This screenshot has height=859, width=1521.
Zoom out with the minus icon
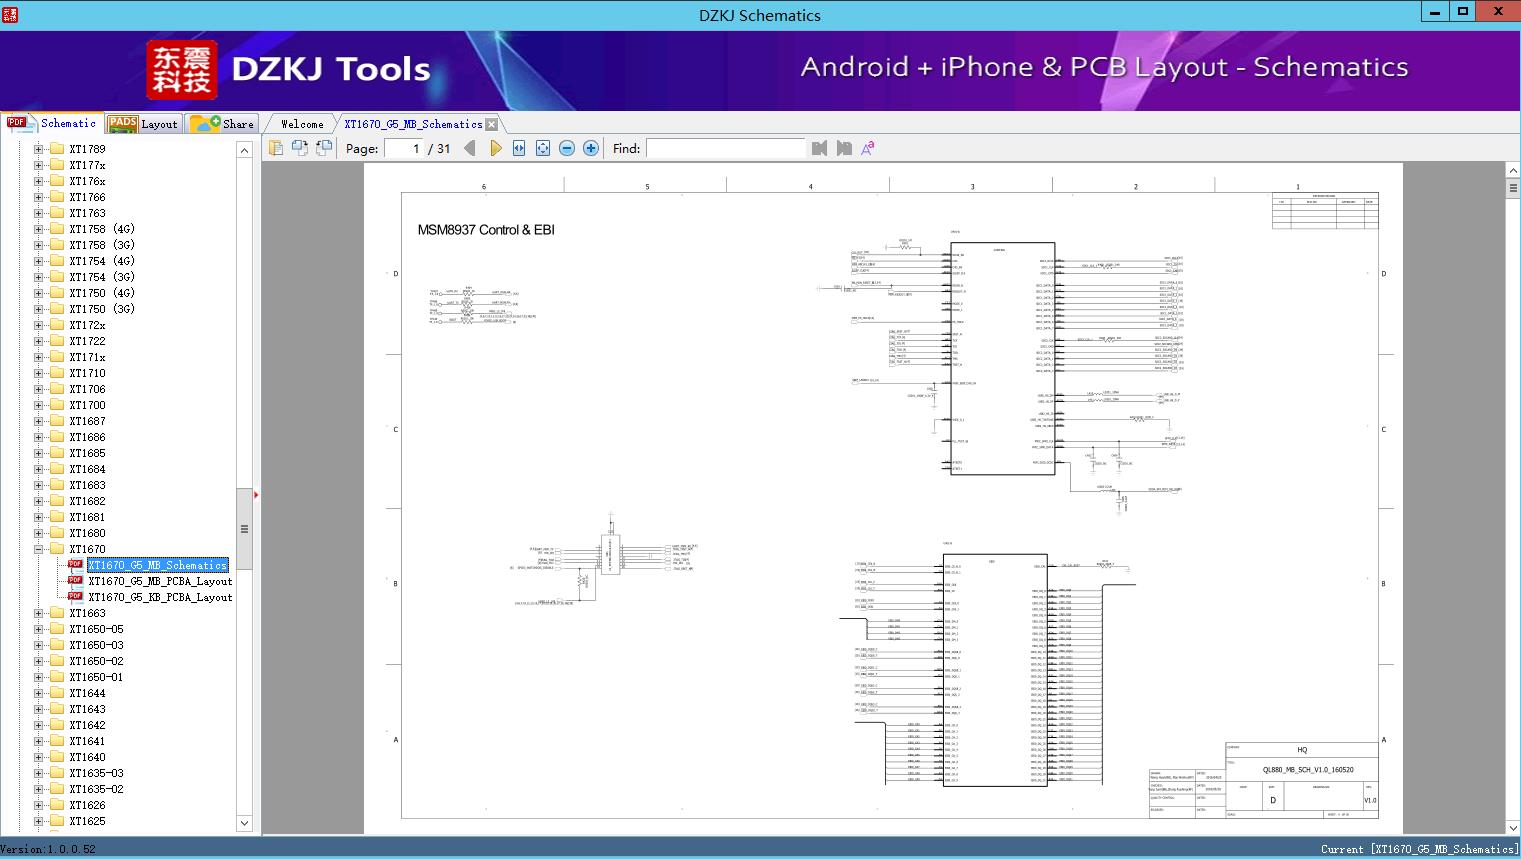tap(567, 148)
